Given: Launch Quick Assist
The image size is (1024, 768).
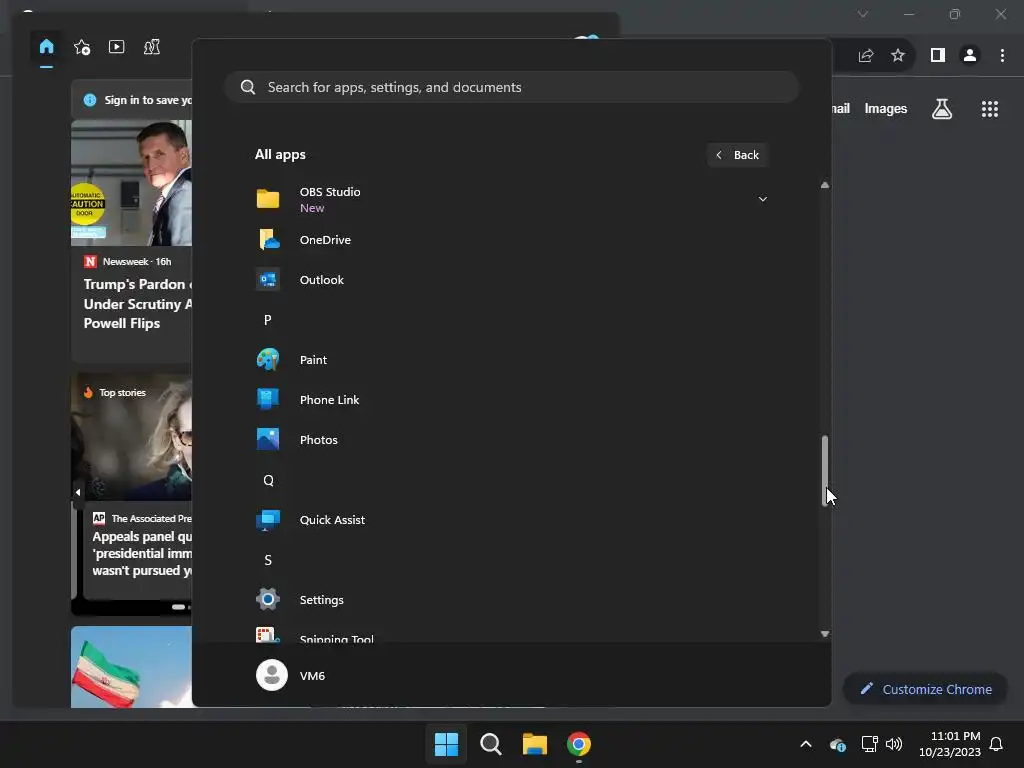Looking at the screenshot, I should click(511, 520).
